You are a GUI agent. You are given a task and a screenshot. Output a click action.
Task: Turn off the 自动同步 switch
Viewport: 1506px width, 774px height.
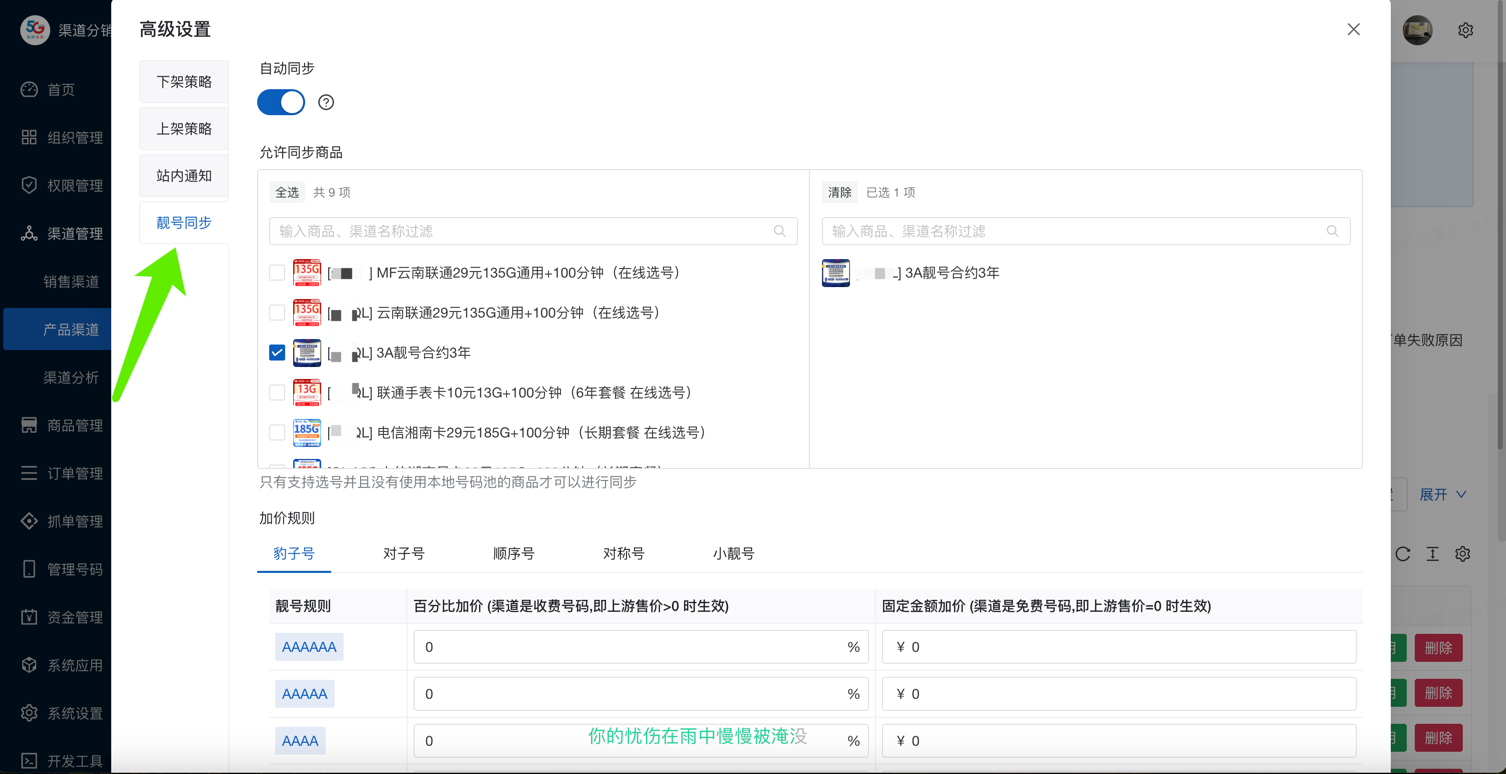click(x=281, y=102)
